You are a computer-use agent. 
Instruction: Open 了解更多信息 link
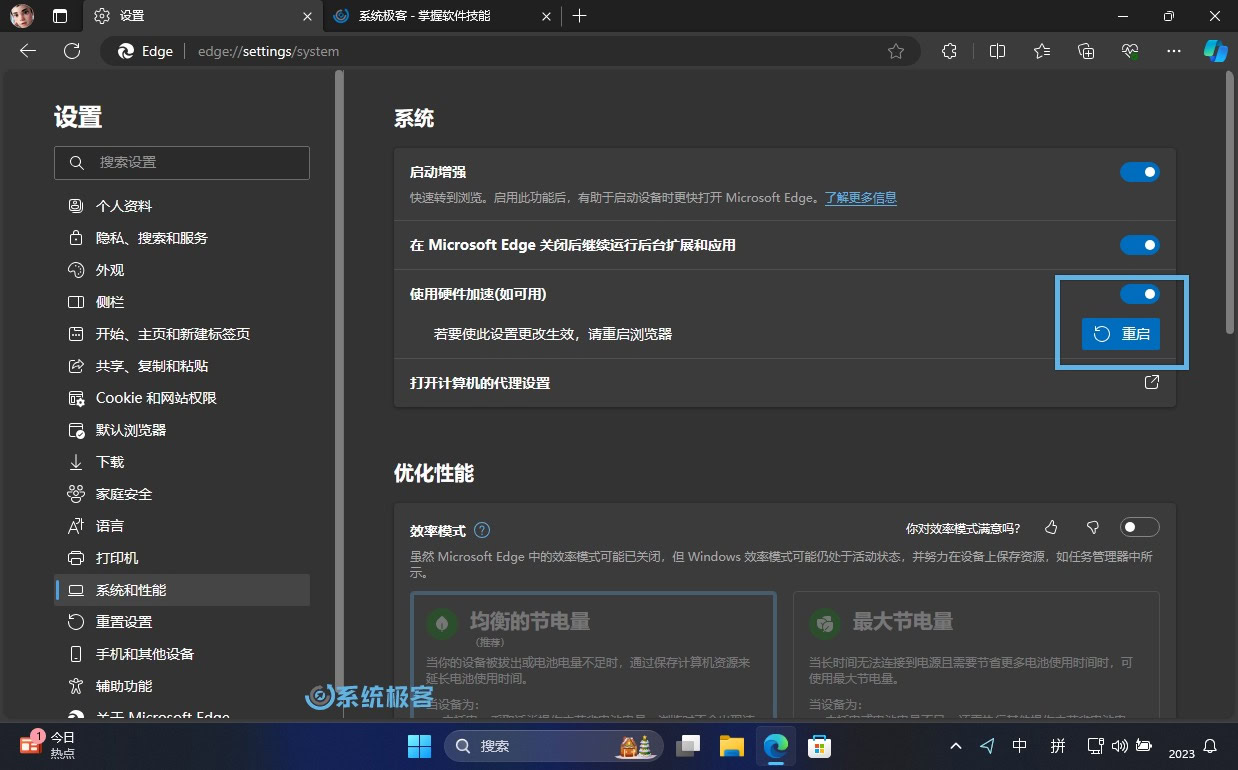(860, 198)
